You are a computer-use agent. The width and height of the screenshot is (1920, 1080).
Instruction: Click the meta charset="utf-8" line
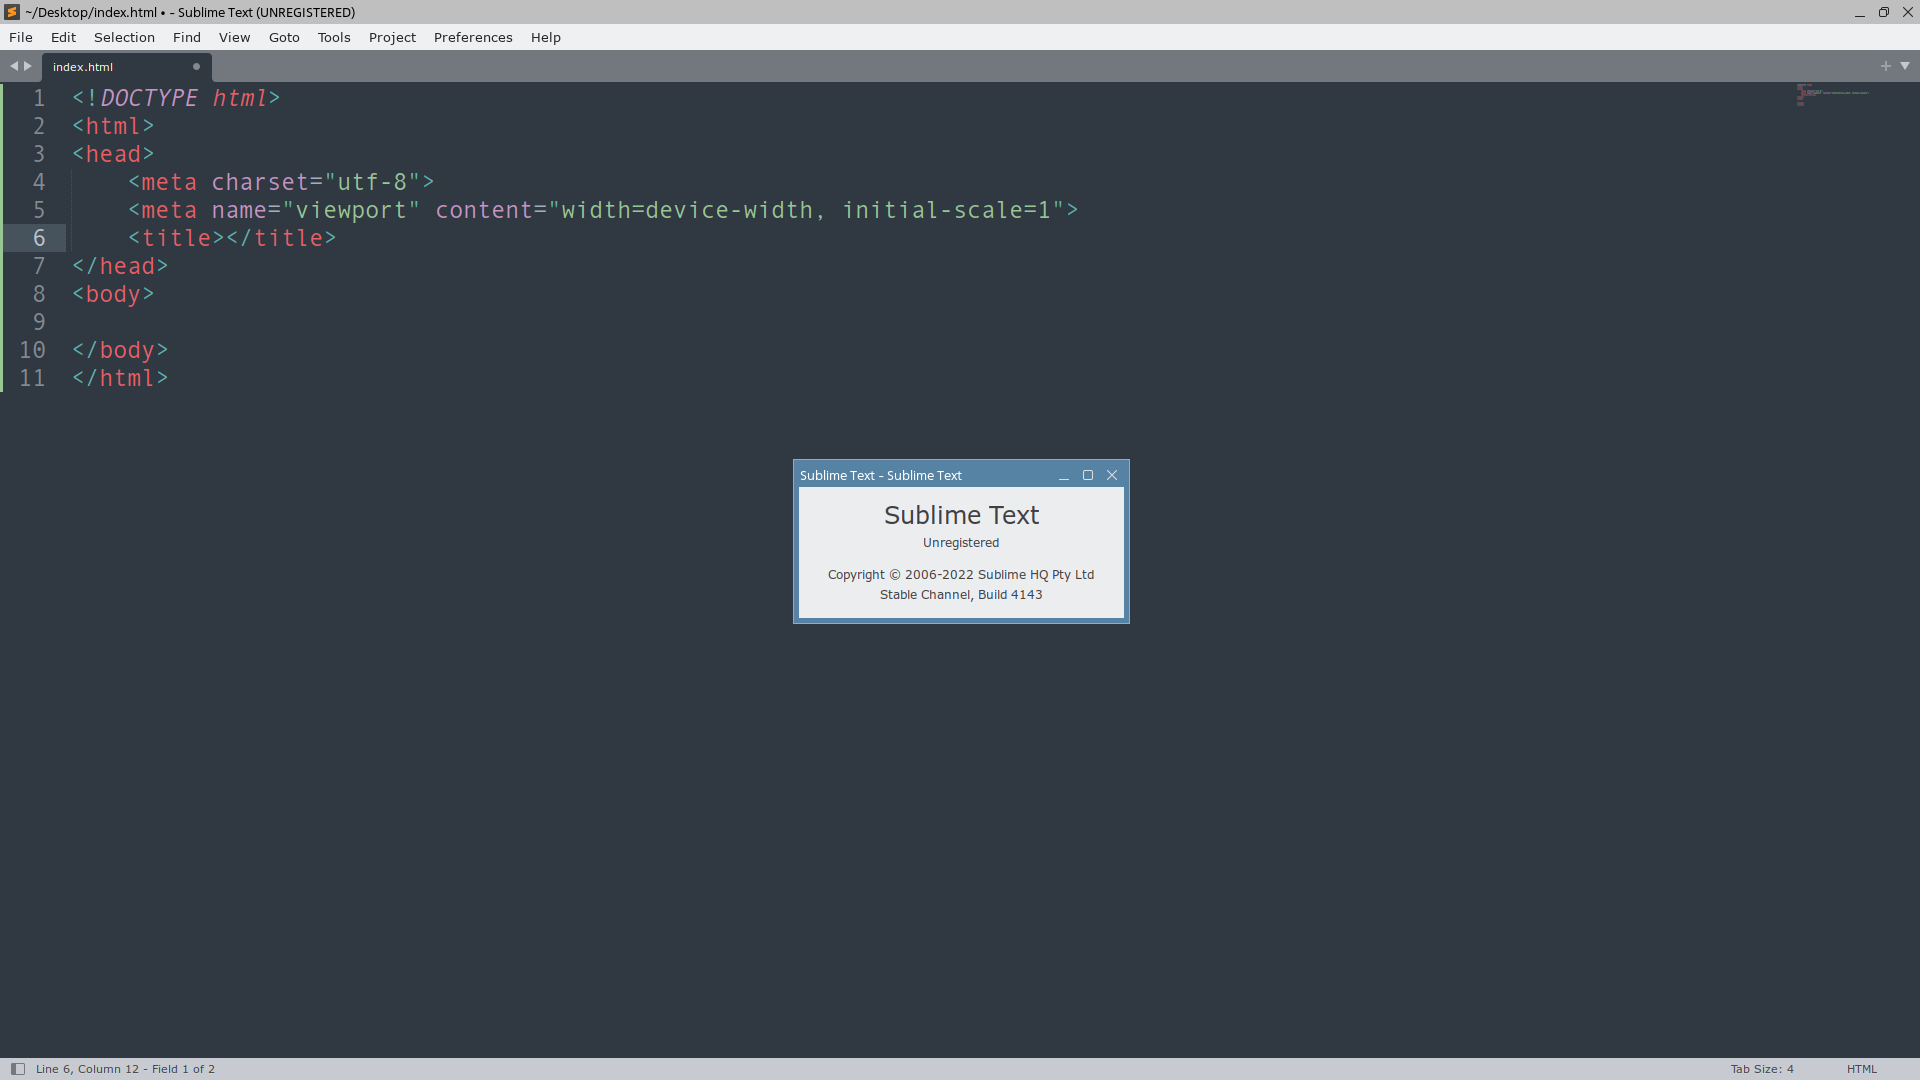pyautogui.click(x=281, y=182)
